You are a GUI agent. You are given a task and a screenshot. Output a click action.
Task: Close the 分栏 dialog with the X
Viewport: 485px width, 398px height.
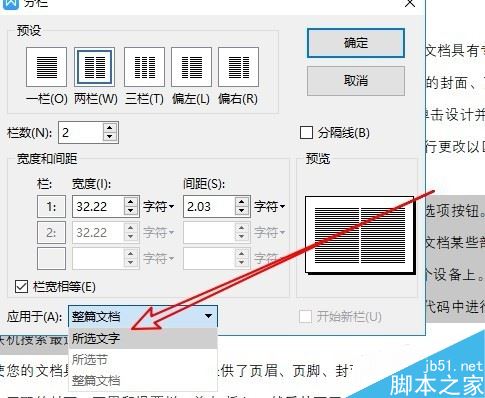(409, 3)
